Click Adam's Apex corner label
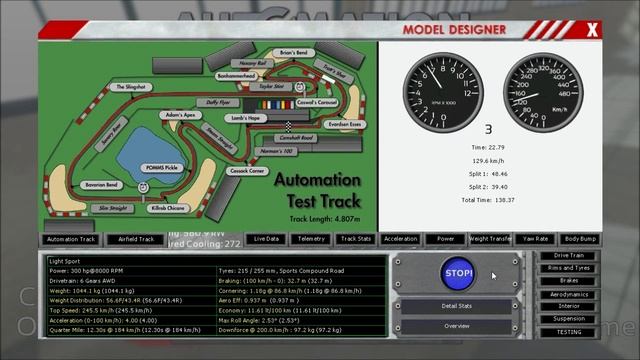This screenshot has height=360, width=640. pos(180,115)
